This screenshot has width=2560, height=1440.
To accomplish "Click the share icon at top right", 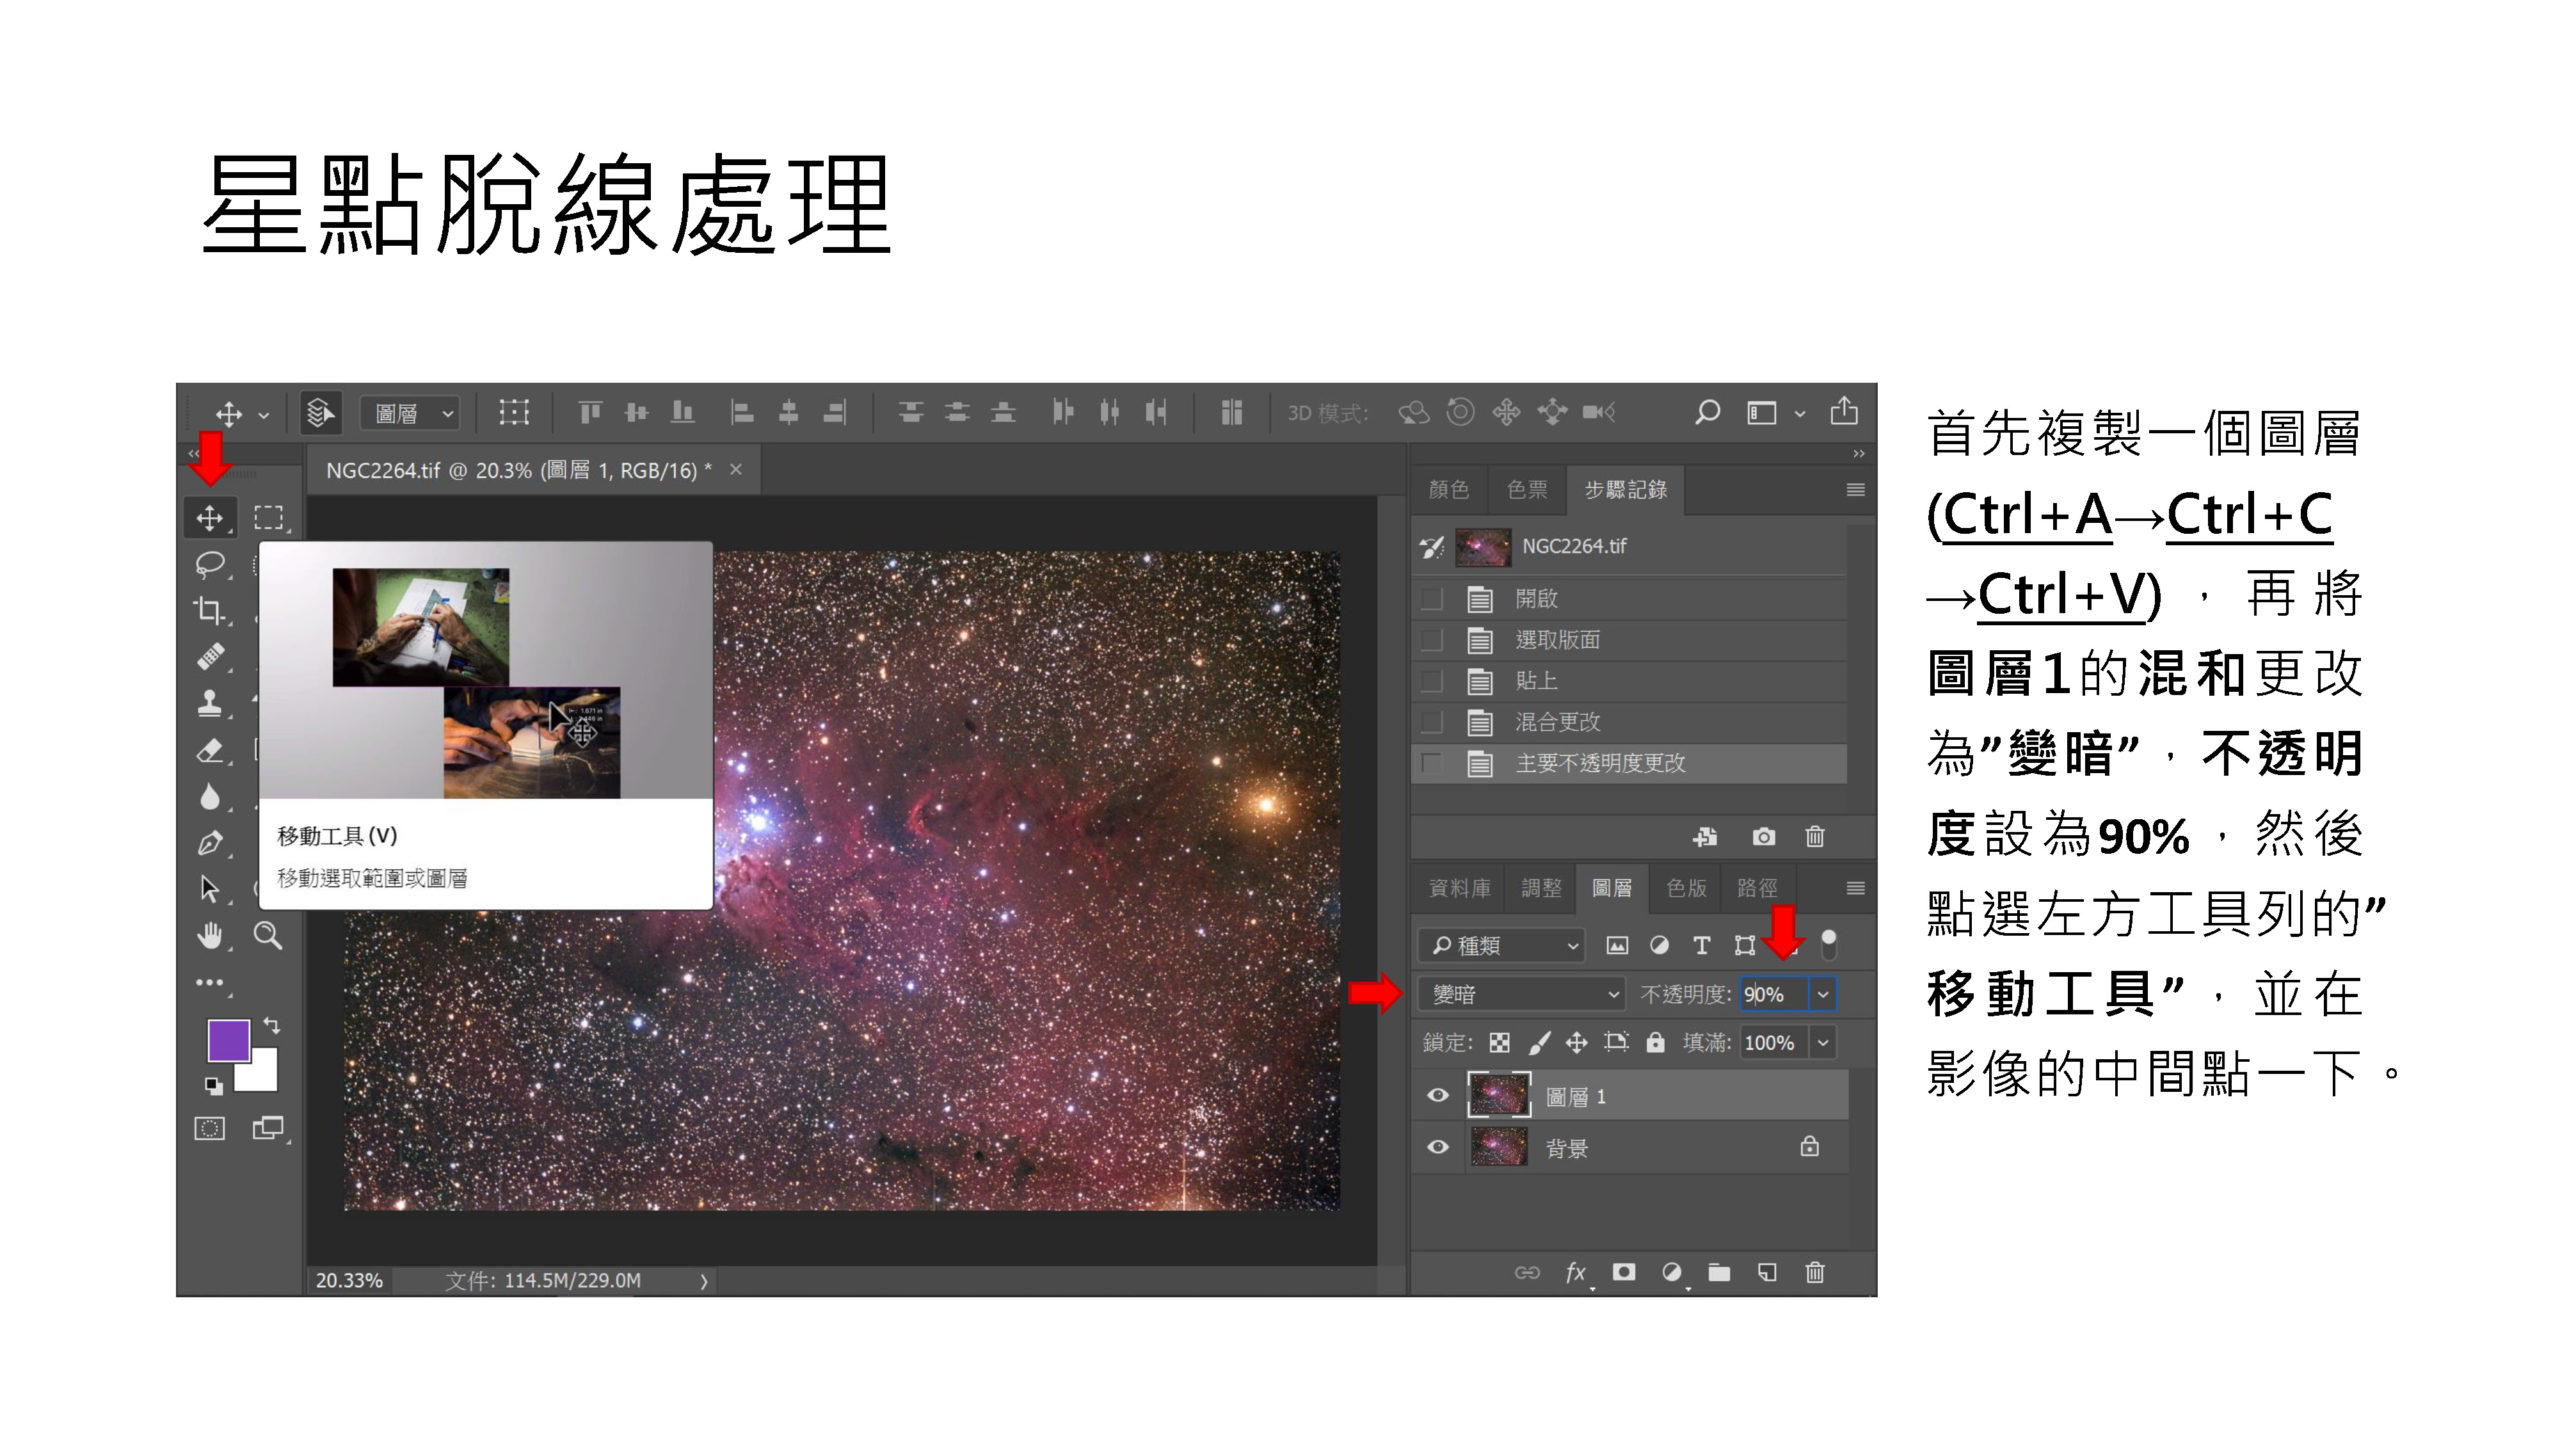I will [1844, 411].
